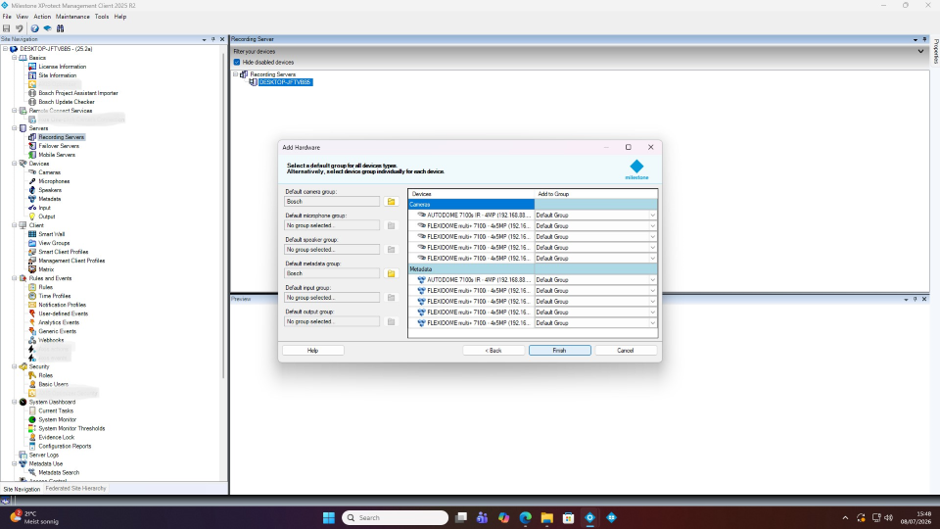Click the Webhooks icon
This screenshot has width=940, height=529.
tap(32, 340)
